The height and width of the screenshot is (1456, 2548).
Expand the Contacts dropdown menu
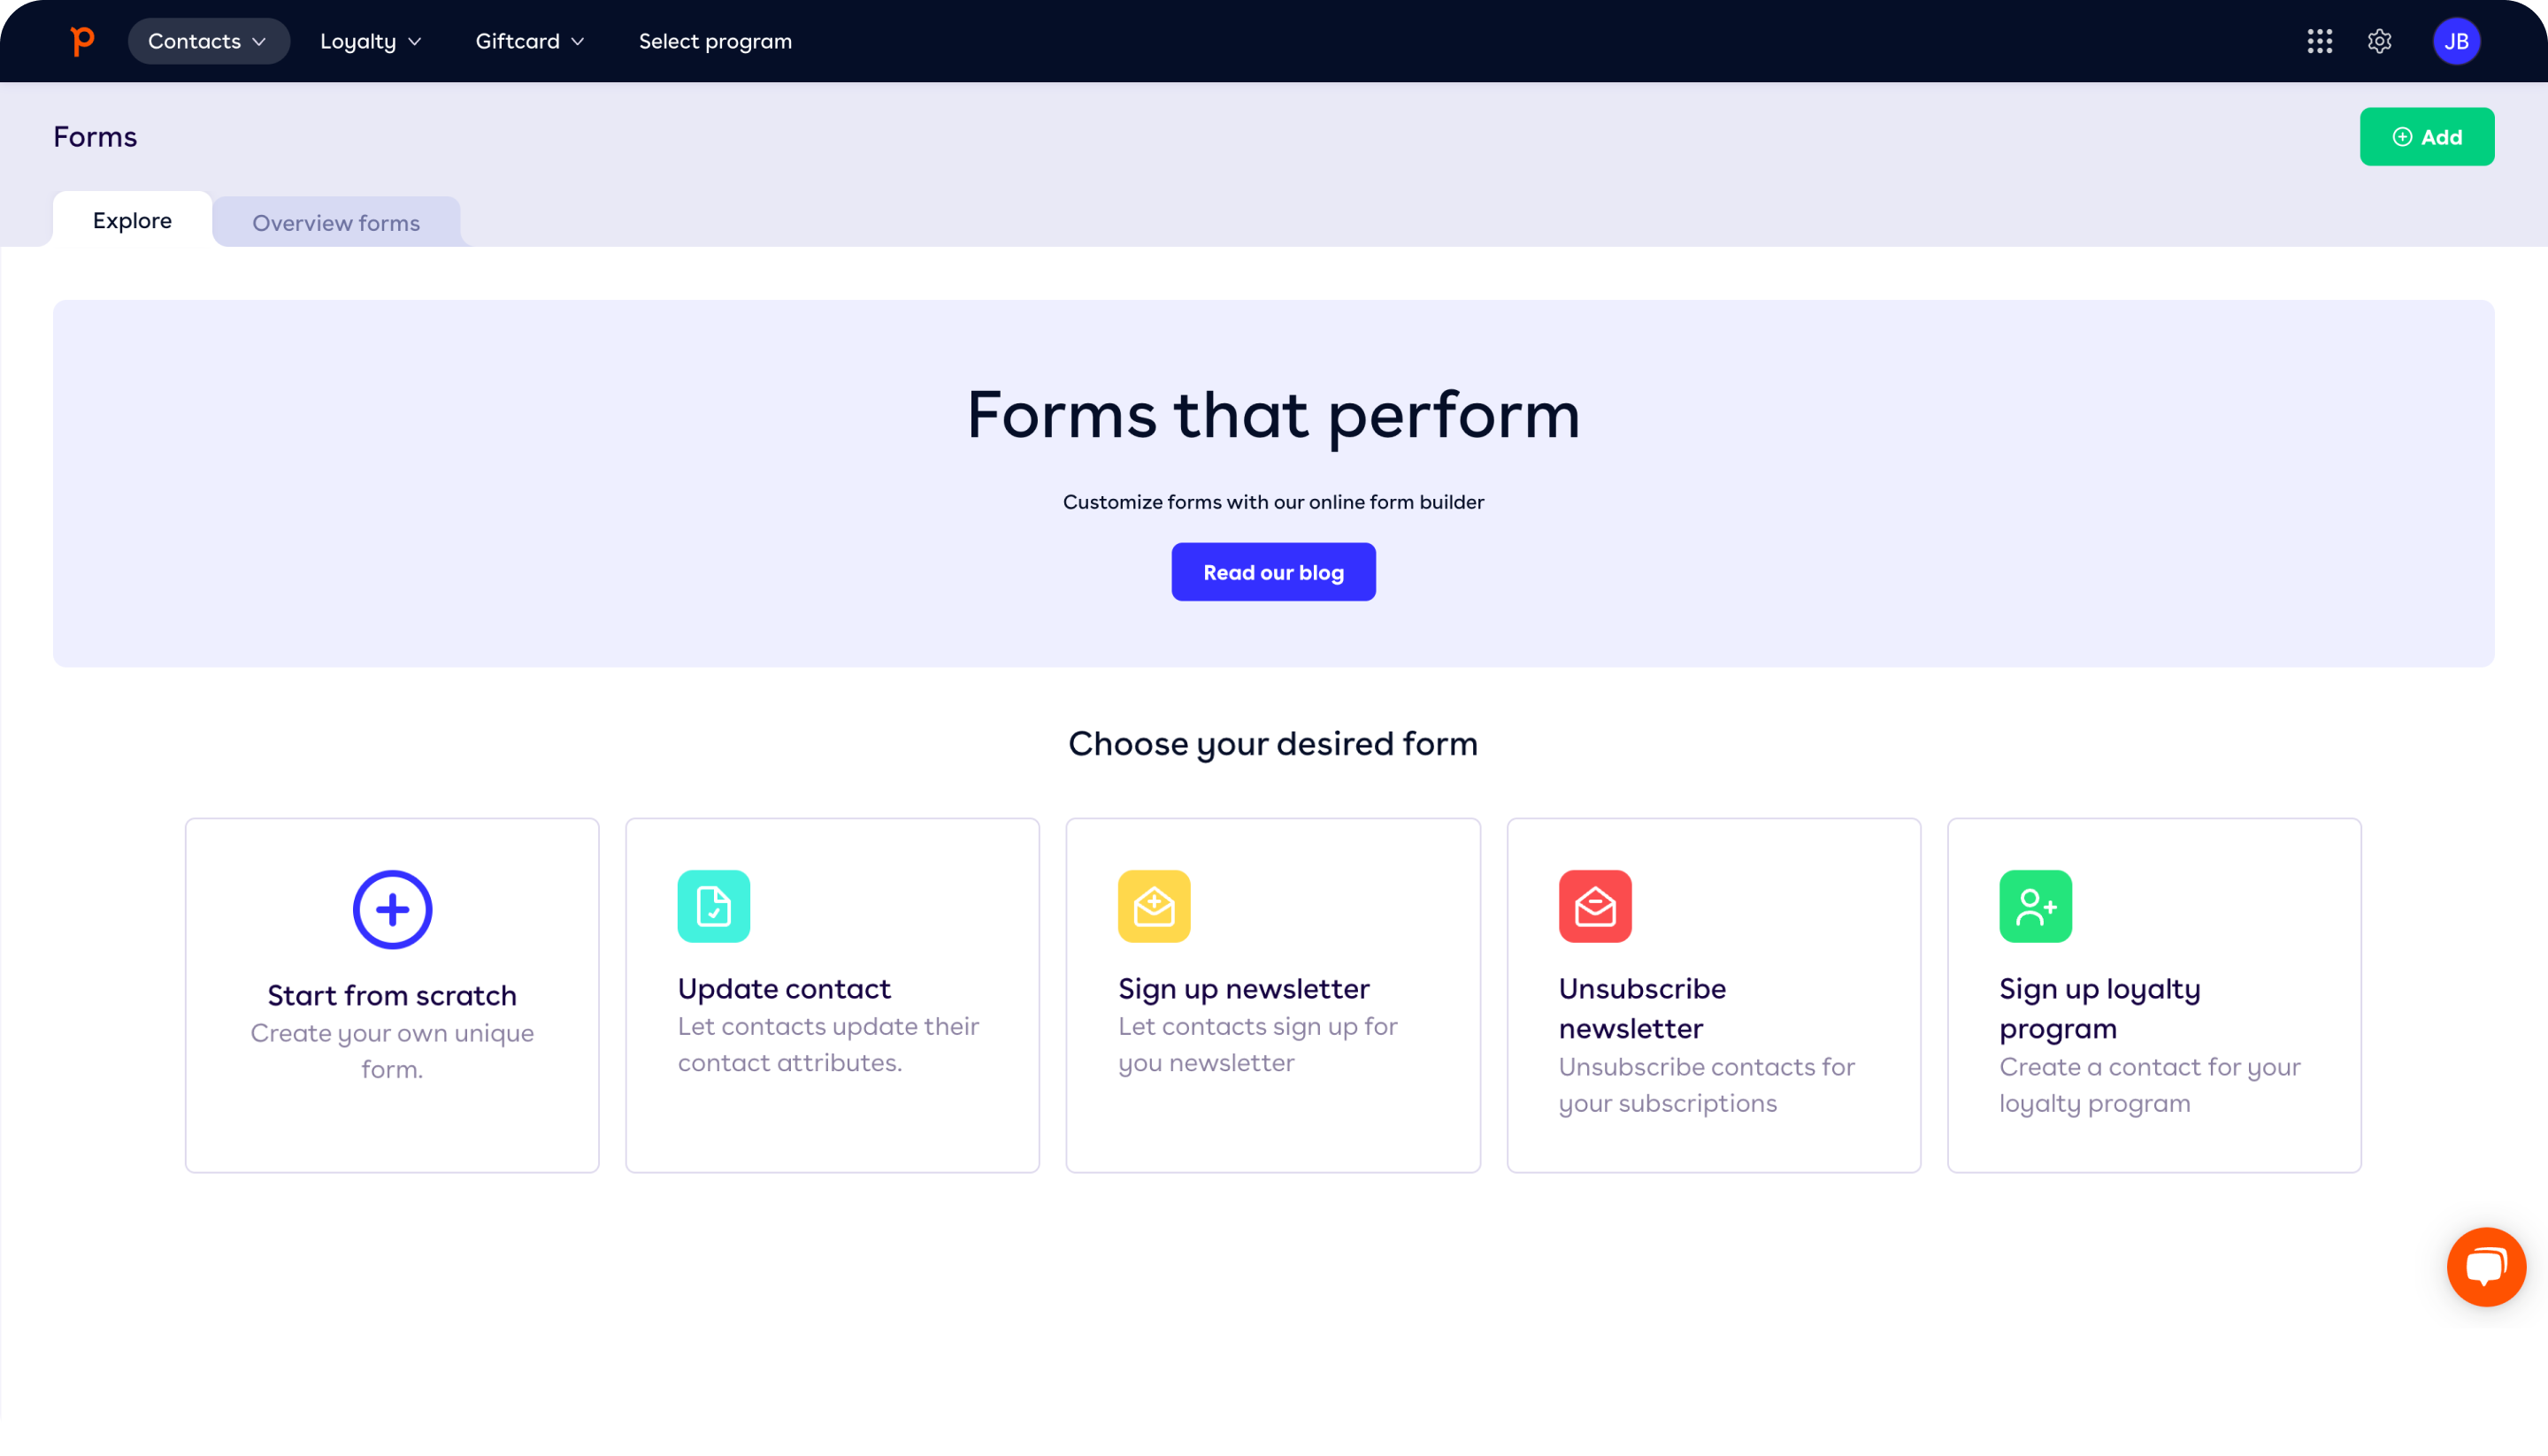click(x=208, y=41)
